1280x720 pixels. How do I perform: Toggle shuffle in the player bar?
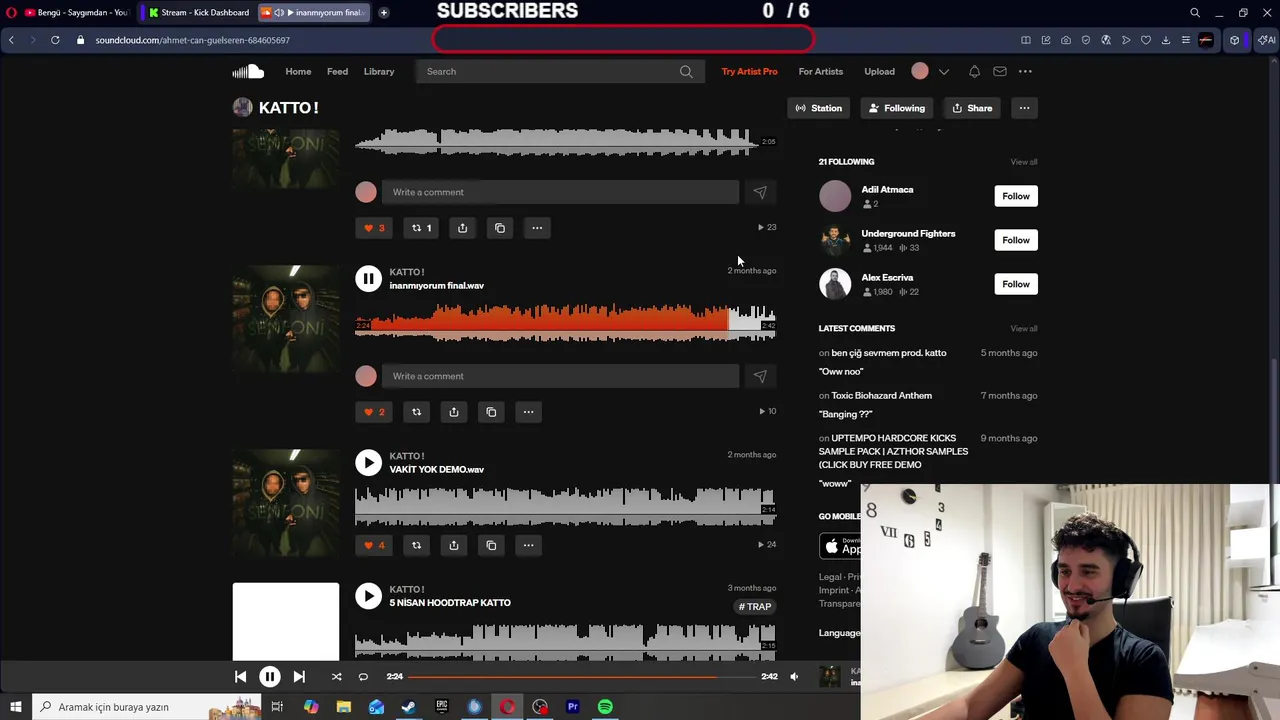coord(337,677)
